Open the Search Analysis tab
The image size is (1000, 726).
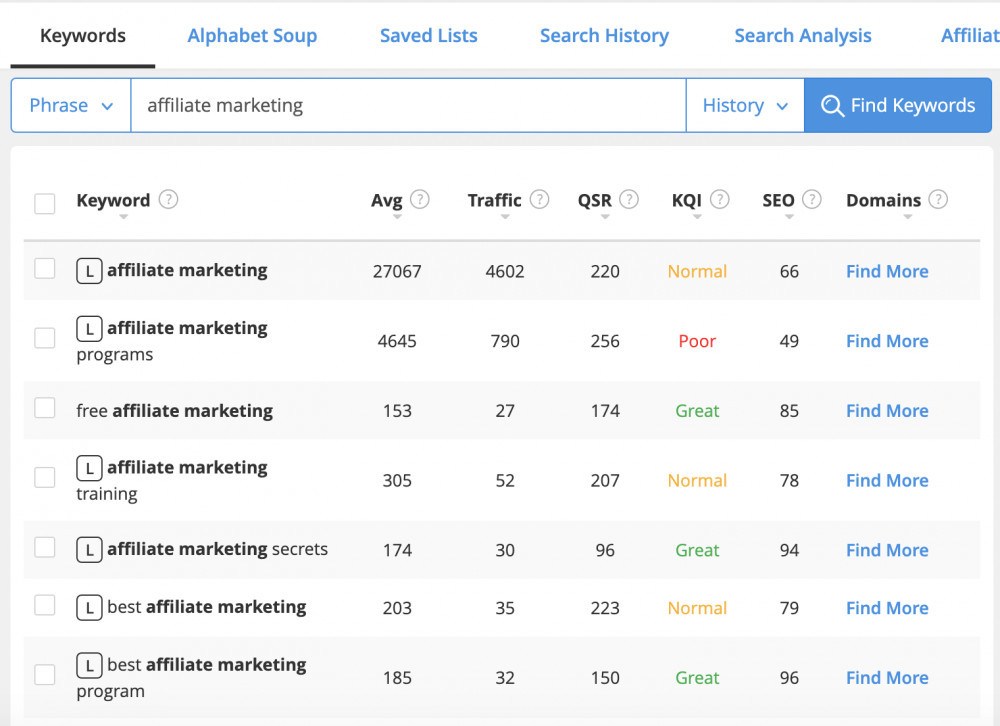pyautogui.click(x=803, y=36)
